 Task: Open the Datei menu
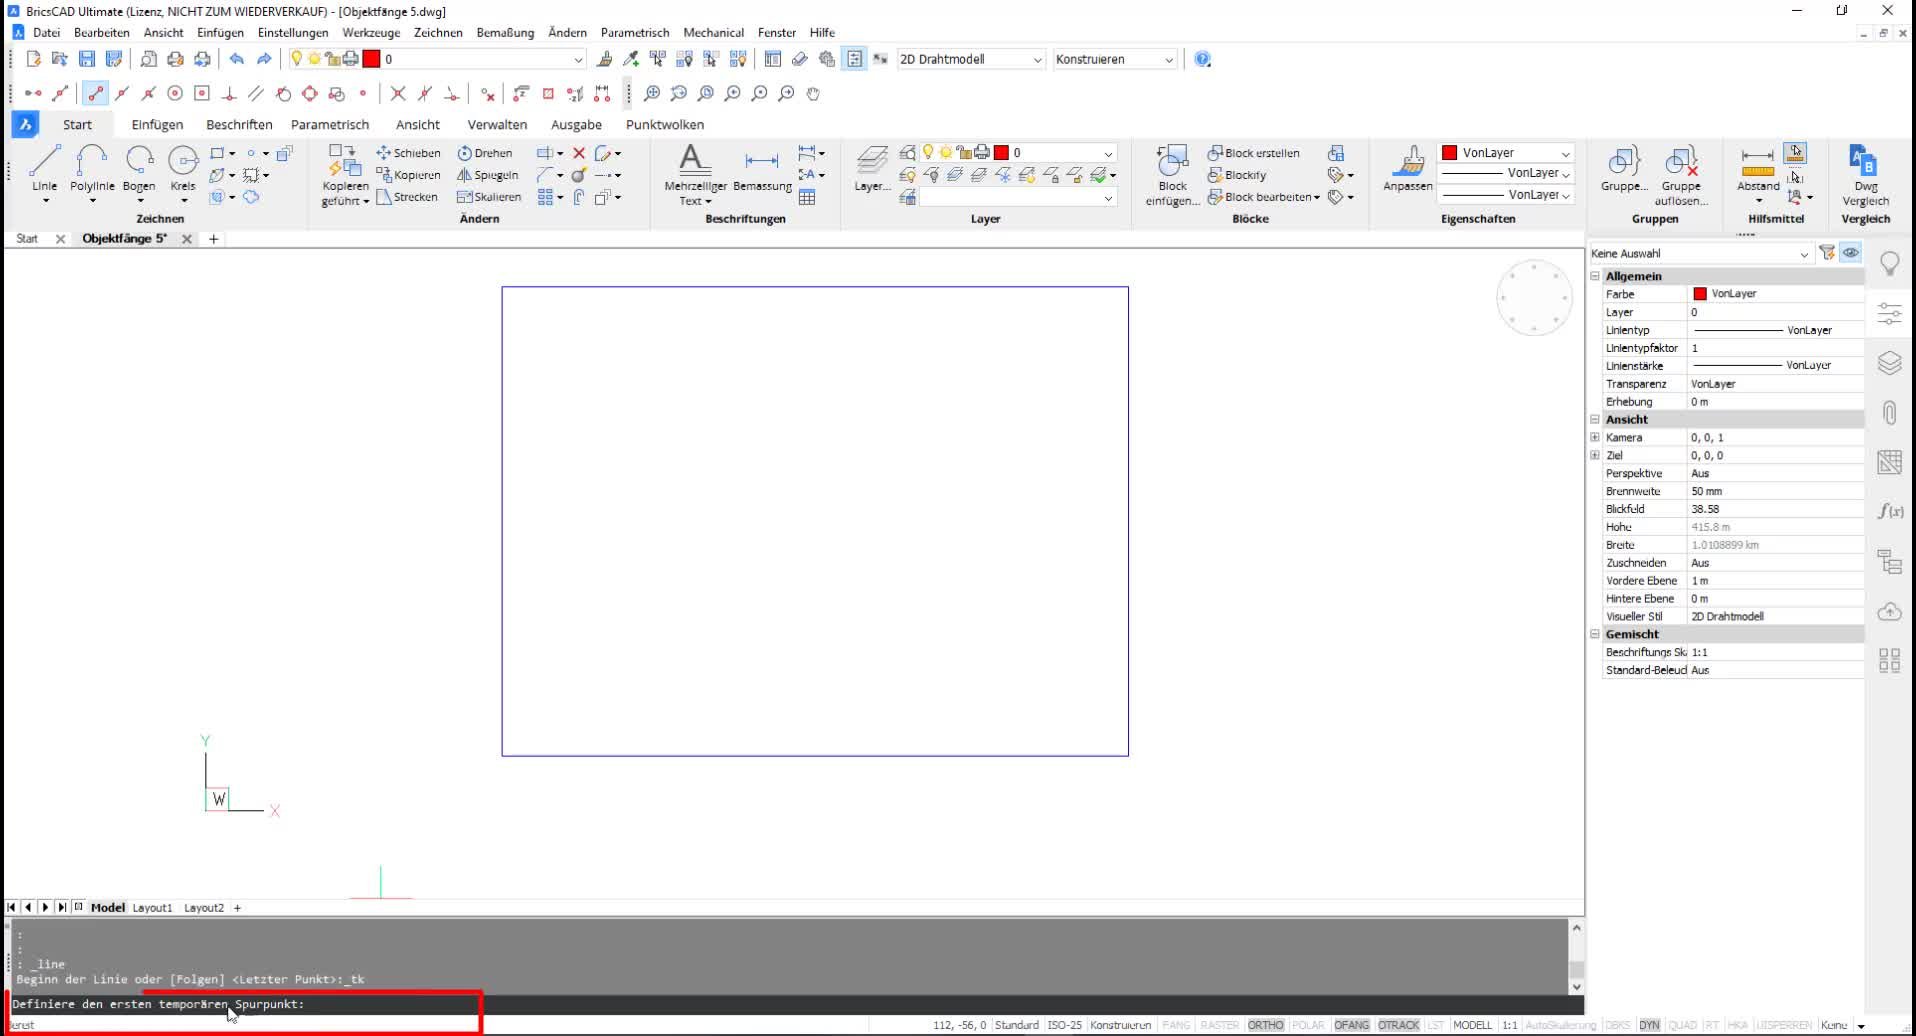(x=46, y=33)
